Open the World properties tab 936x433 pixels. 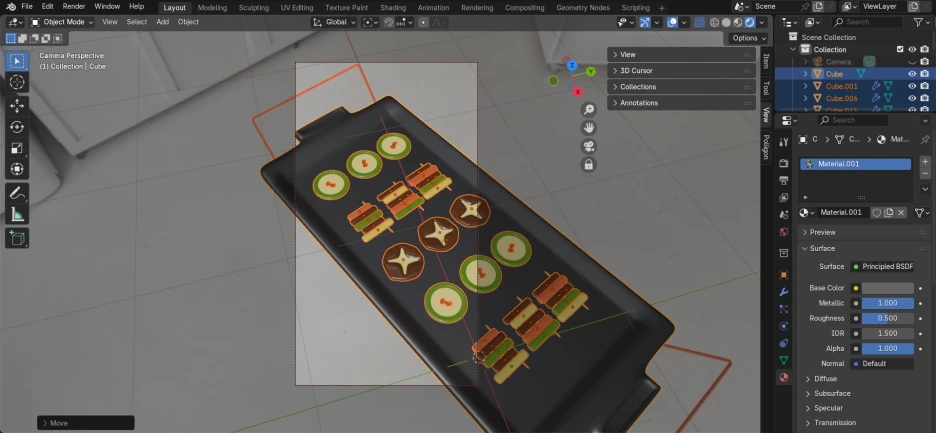pyautogui.click(x=784, y=232)
